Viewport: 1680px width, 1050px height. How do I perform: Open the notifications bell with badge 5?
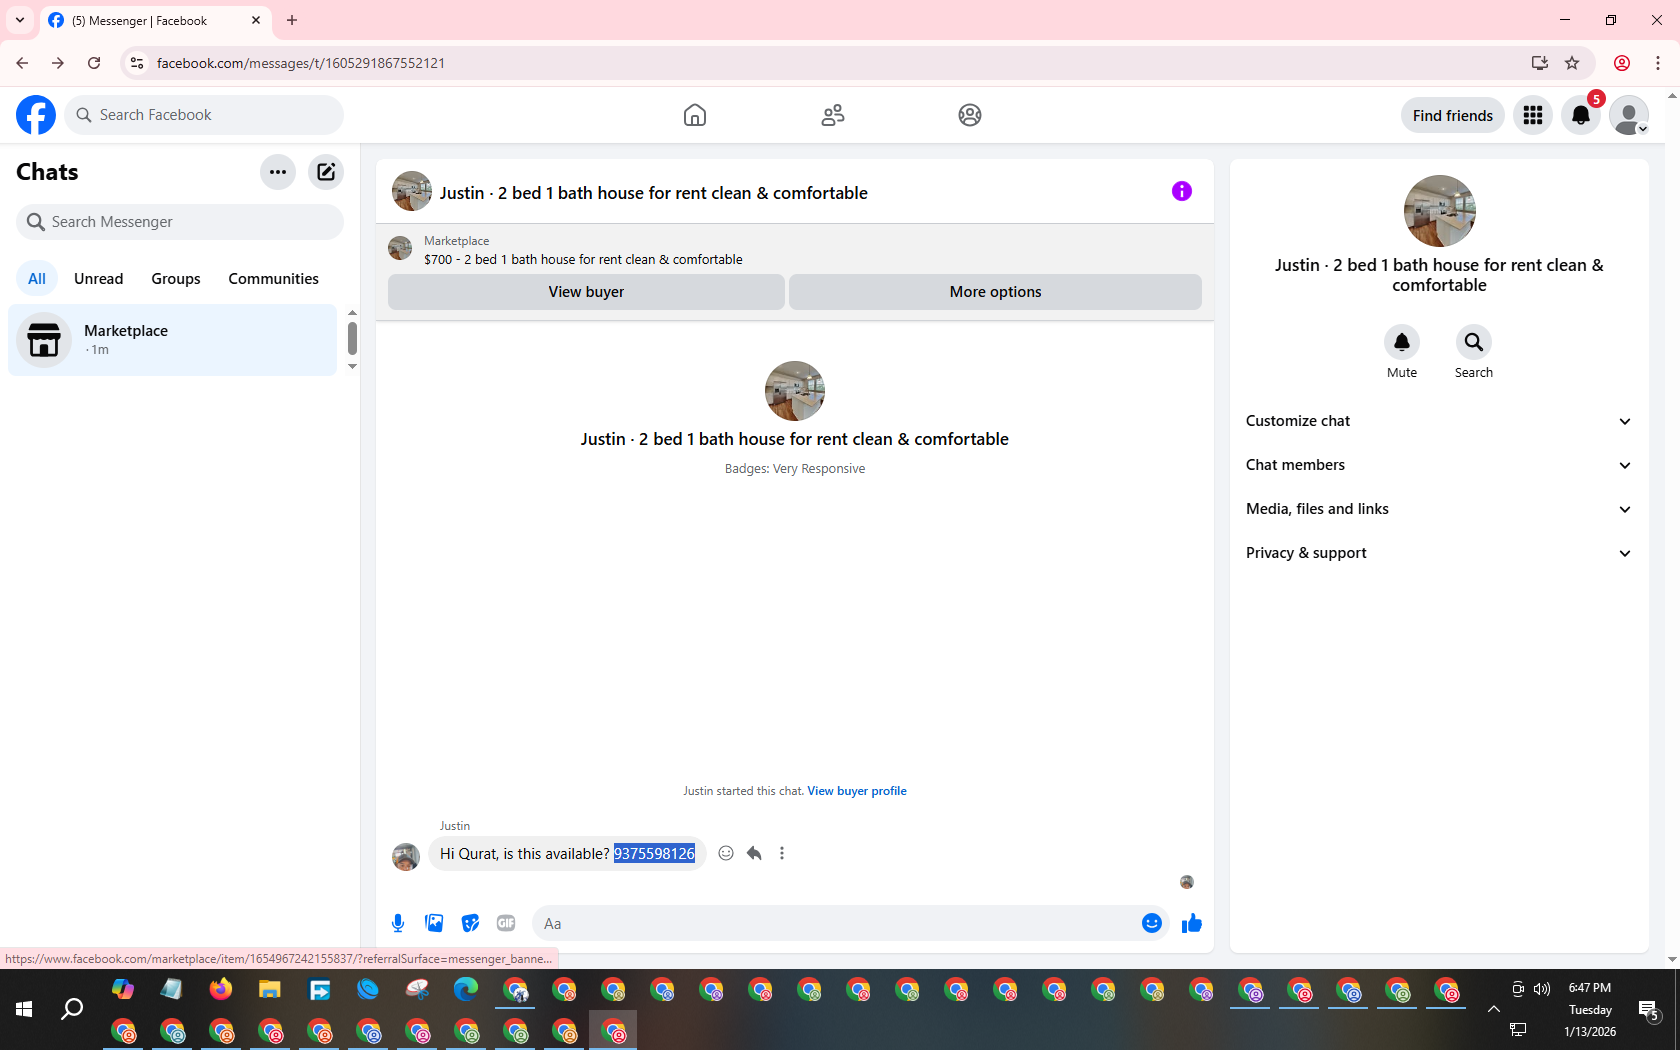(x=1581, y=115)
